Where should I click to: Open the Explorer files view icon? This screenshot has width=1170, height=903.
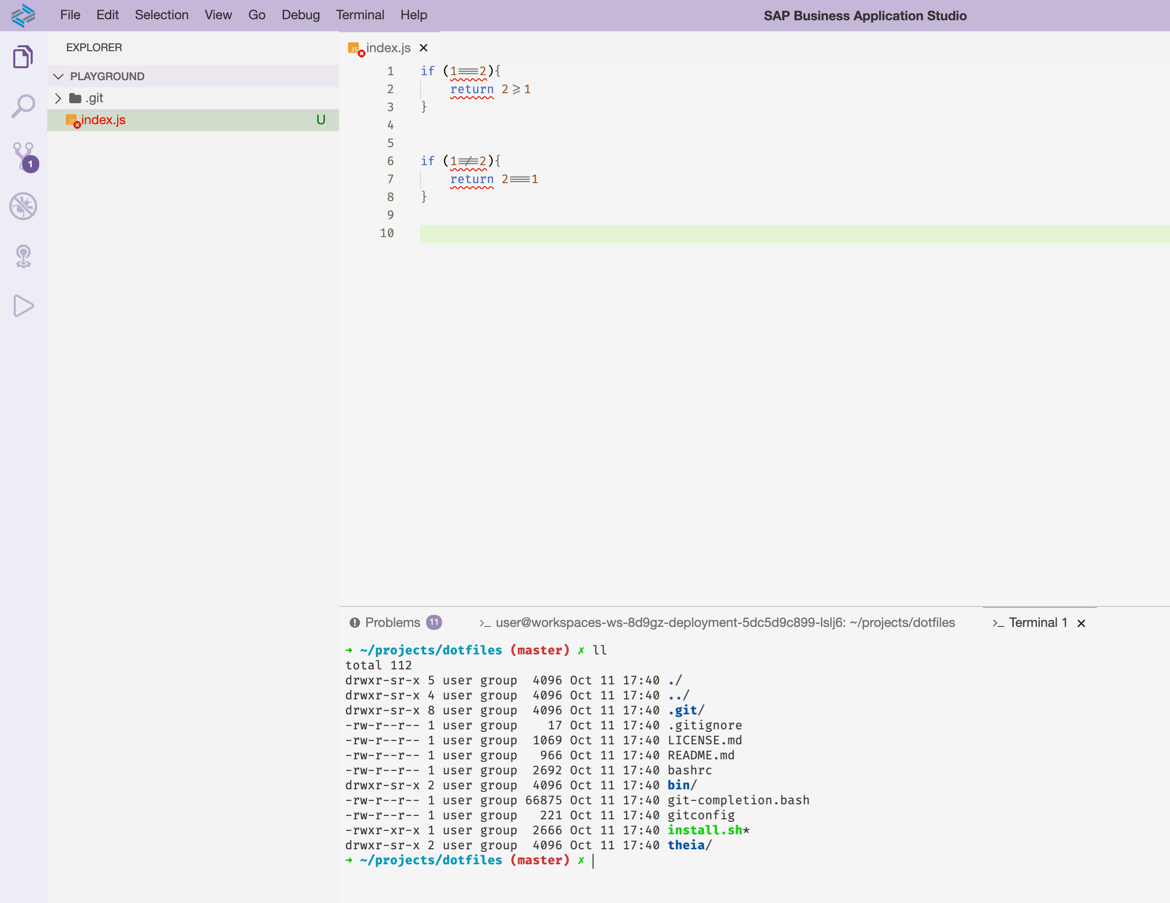[x=23, y=57]
